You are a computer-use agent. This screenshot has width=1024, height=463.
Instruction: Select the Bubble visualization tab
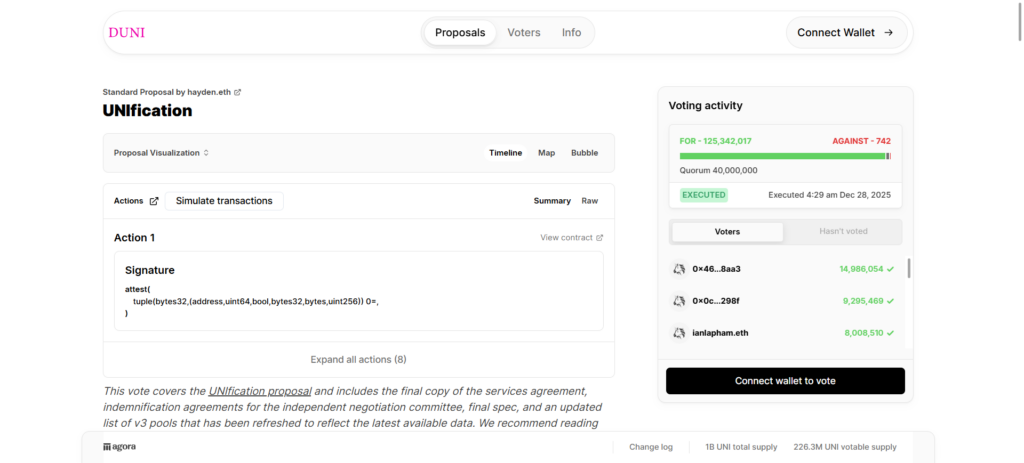pyautogui.click(x=584, y=153)
